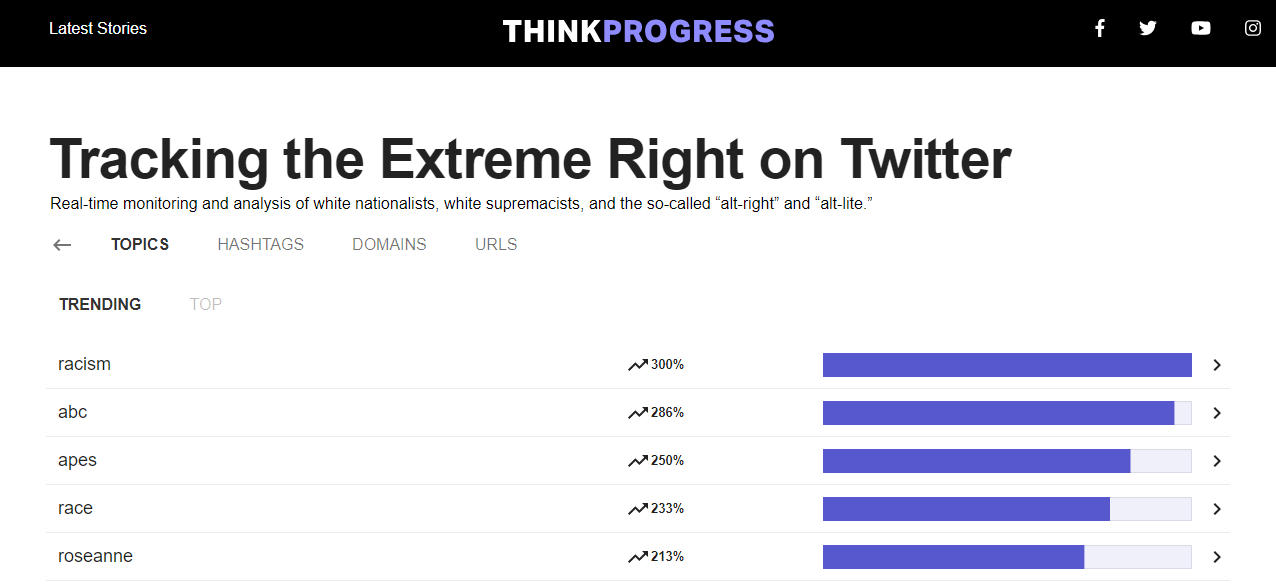The height and width of the screenshot is (587, 1276).
Task: Click trending arrow icon next to 300%
Action: (x=638, y=365)
